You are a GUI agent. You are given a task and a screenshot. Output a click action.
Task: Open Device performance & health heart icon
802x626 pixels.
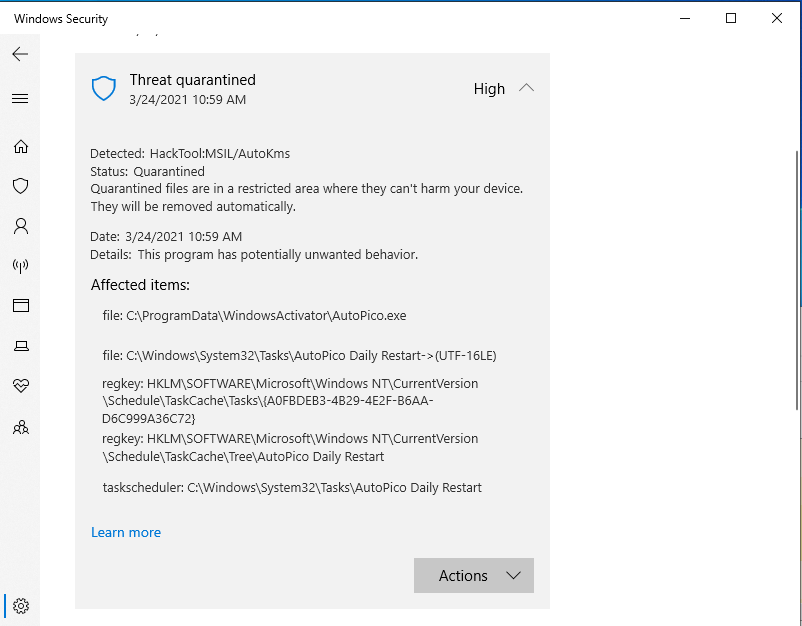coord(20,386)
